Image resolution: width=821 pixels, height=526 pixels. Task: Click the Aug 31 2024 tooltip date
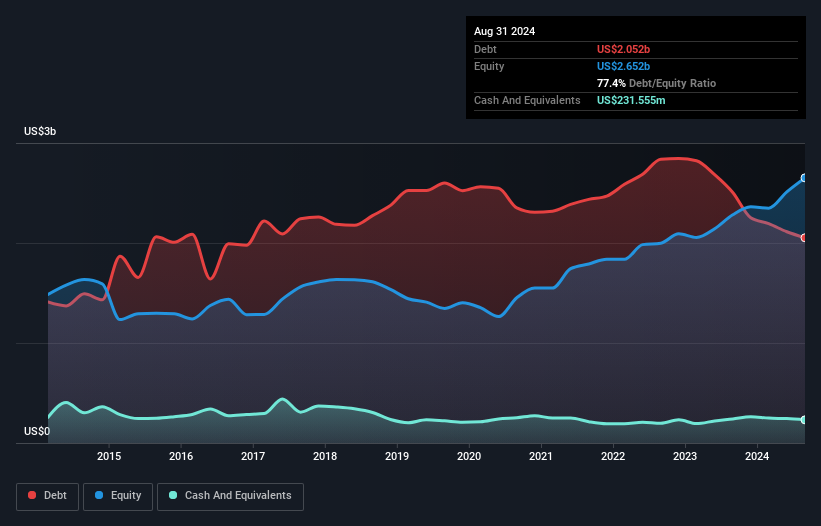click(x=505, y=31)
